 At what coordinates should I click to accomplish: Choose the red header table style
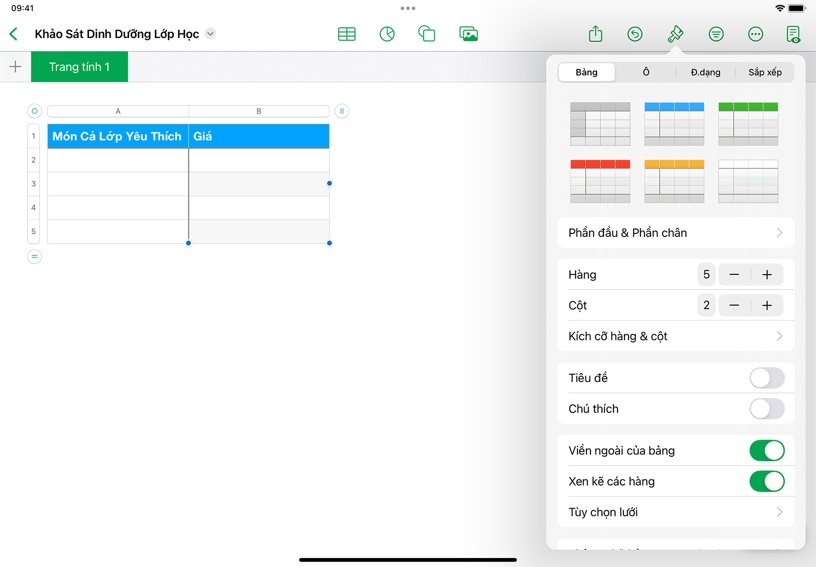[x=600, y=181]
